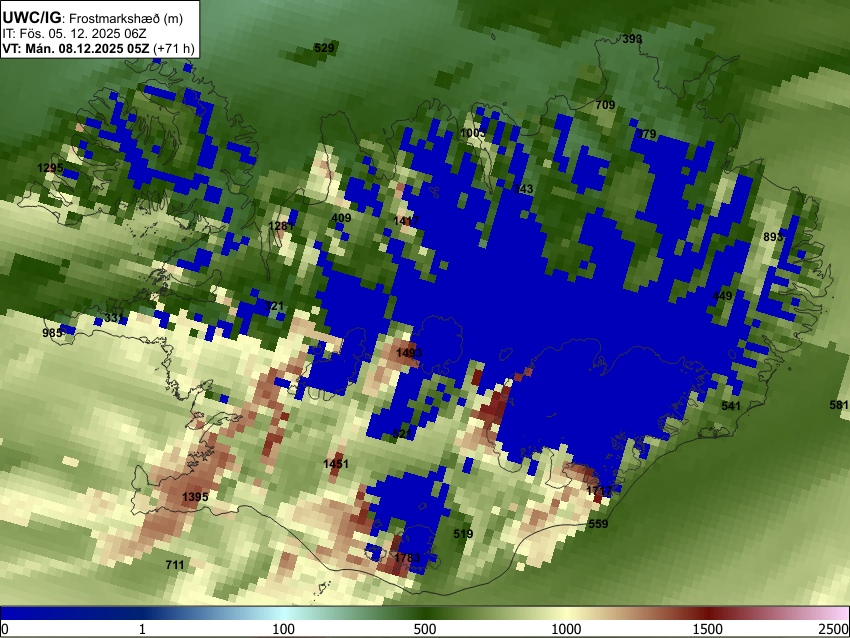Click the map value 343
Viewport: 850px width, 638px height.
pyautogui.click(x=524, y=189)
